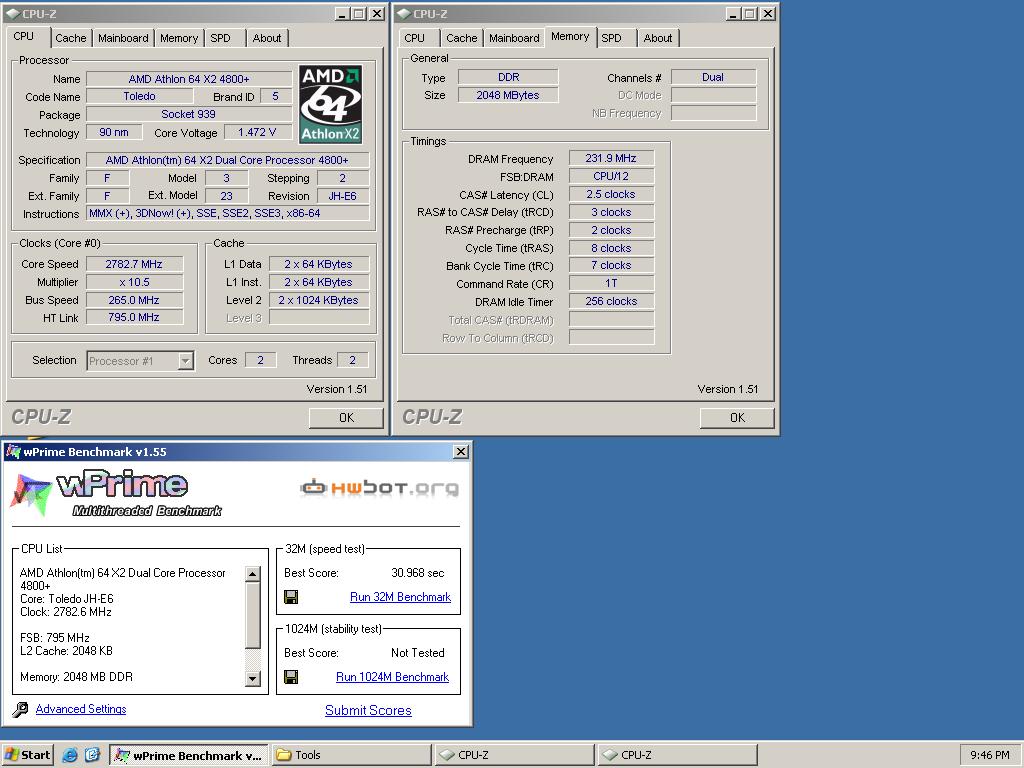Screen dimensions: 1024x768
Task: Click the DRAM Idle Timer 256 clocks value
Action: click(611, 301)
